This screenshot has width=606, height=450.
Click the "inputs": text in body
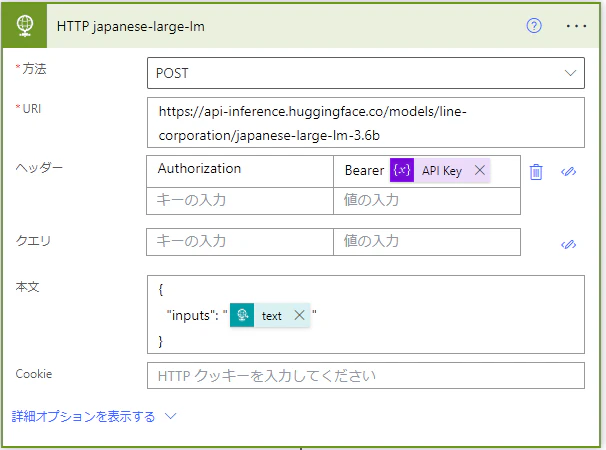(x=192, y=315)
